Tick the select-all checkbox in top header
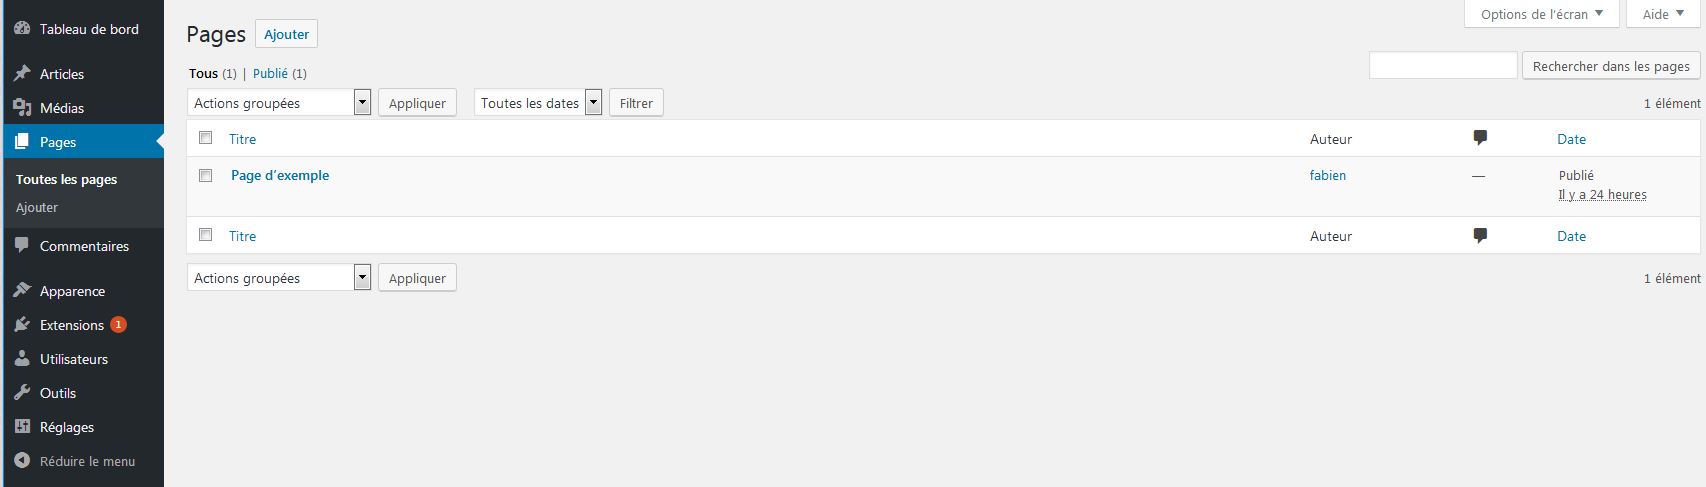Viewport: 1706px width, 487px height. [206, 138]
